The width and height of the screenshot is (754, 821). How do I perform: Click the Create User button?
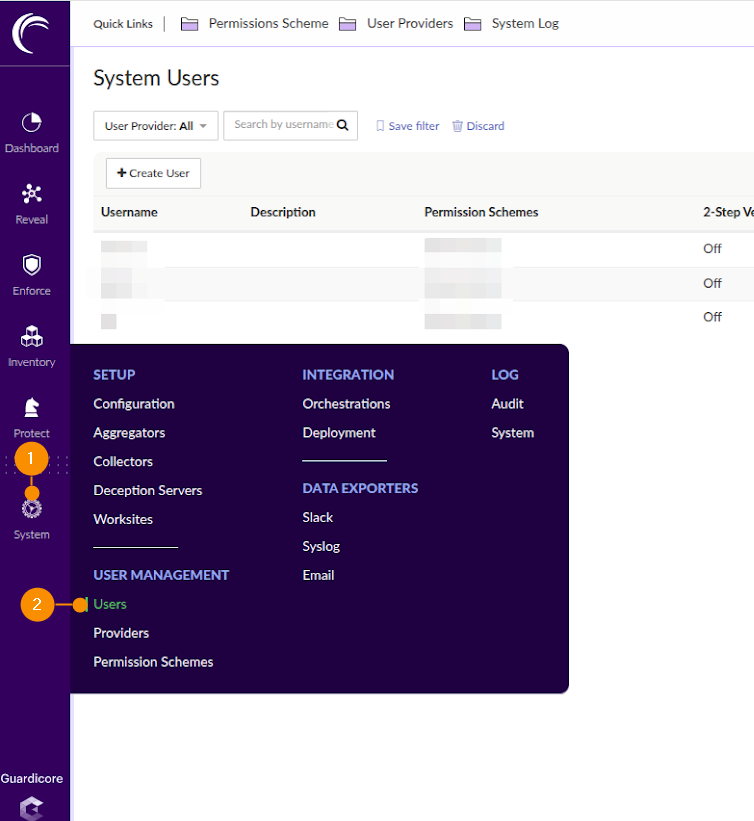(153, 173)
